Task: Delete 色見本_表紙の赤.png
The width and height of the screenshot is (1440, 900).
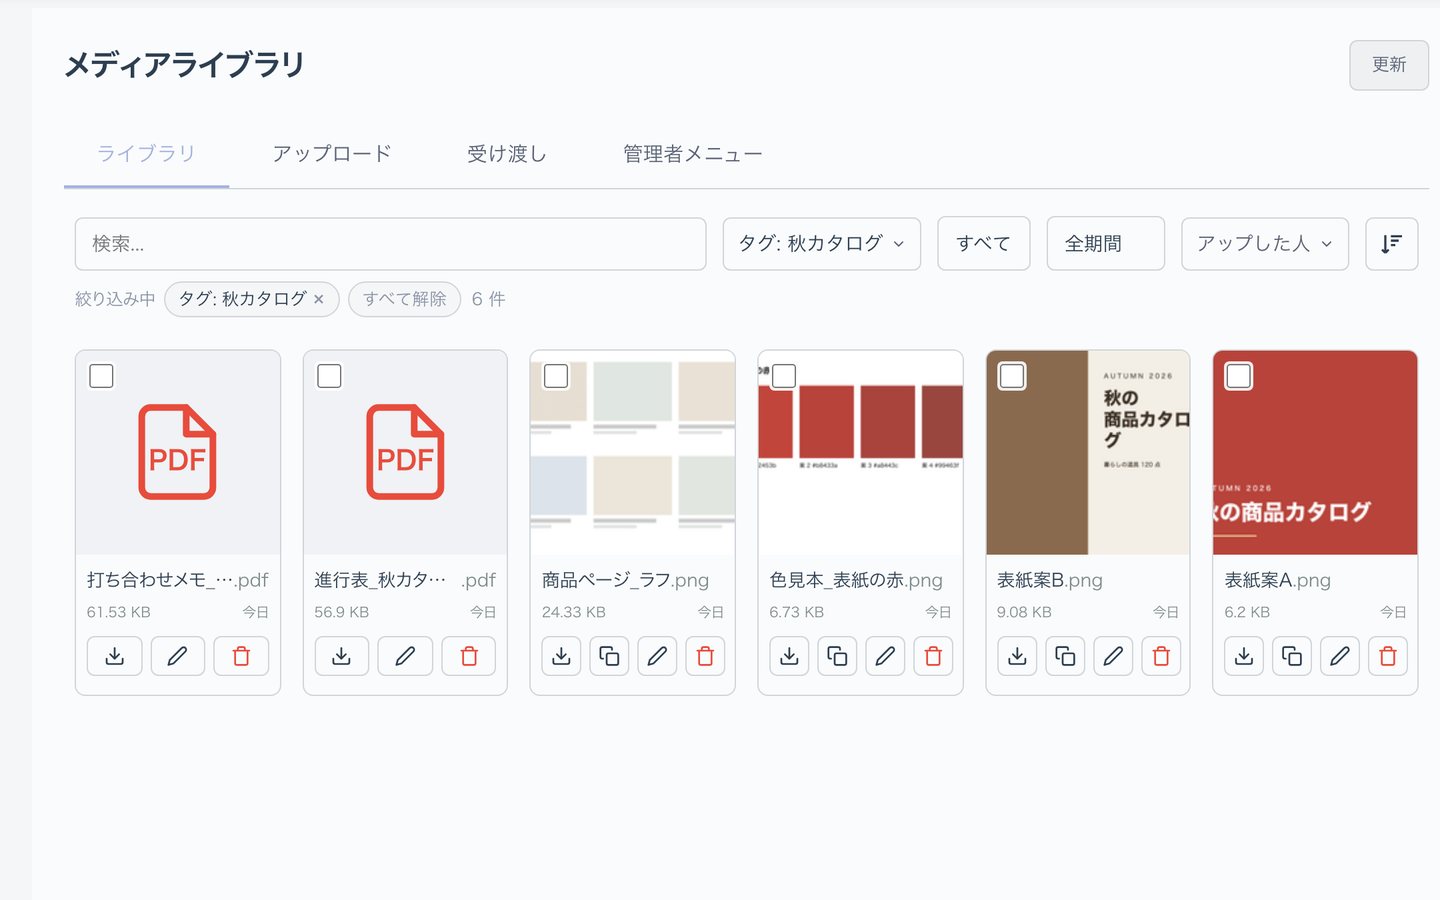Action: click(933, 656)
